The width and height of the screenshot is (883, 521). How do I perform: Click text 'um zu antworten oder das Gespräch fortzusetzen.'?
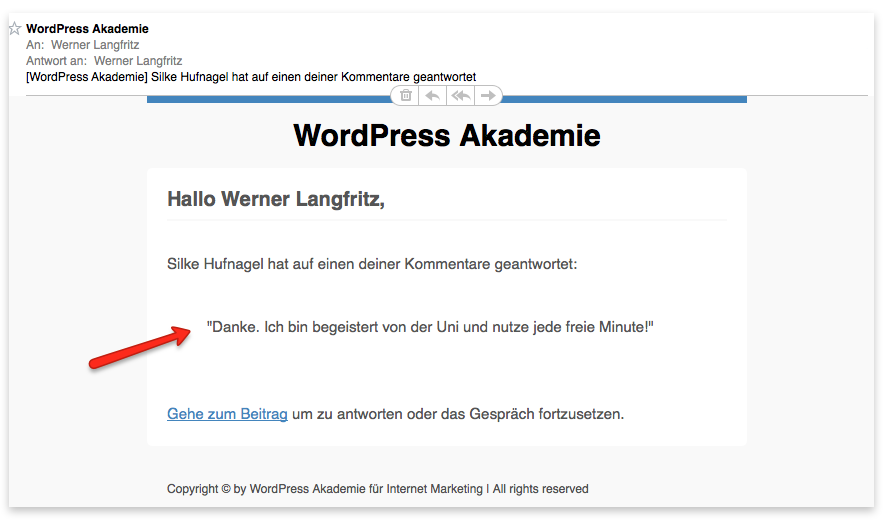[458, 414]
